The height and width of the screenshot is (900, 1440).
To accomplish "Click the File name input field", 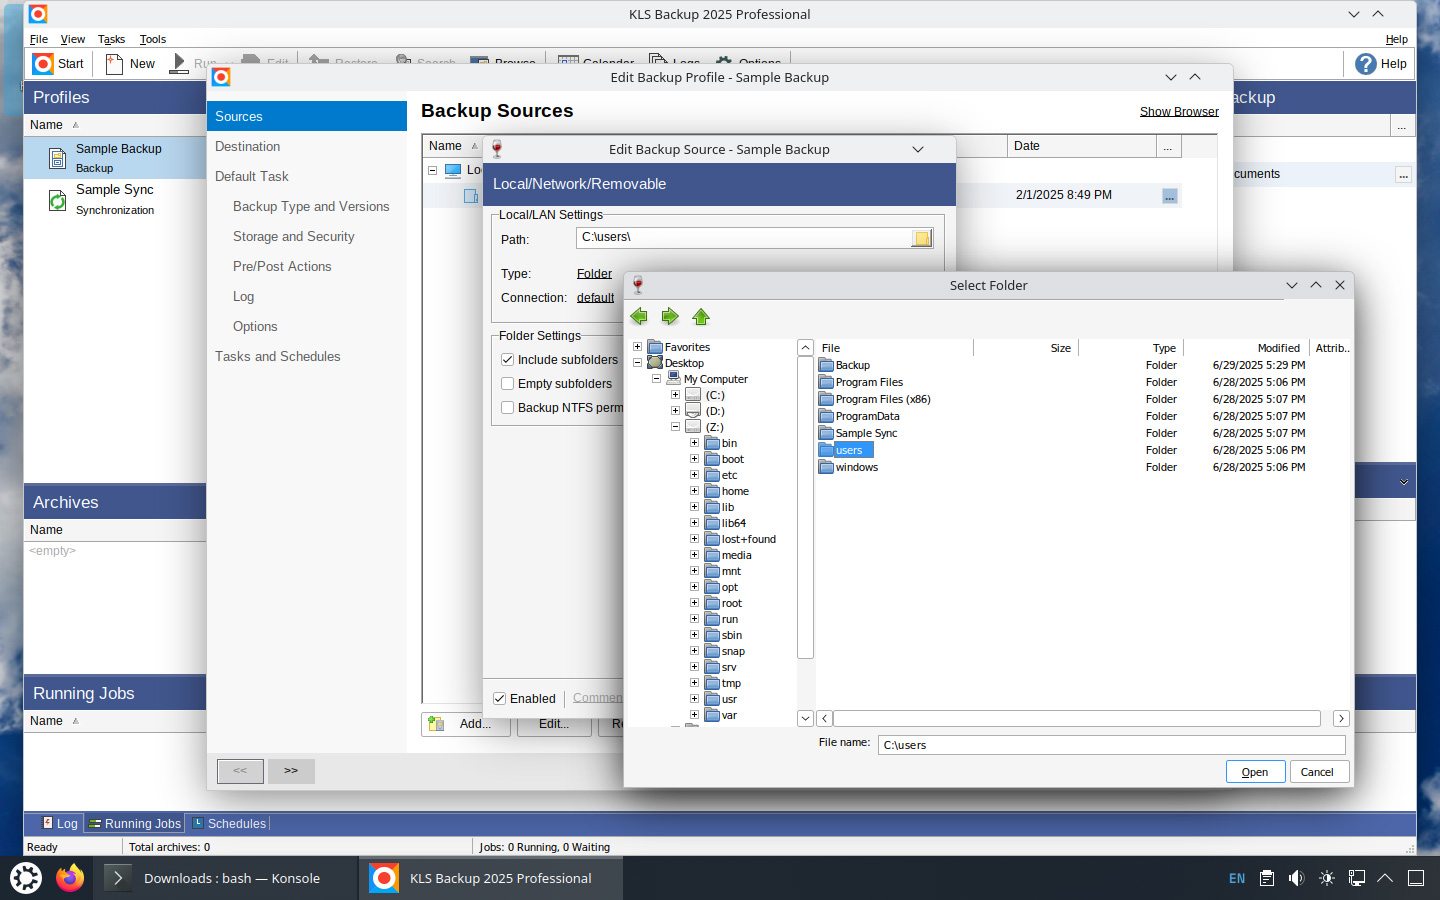I will click(1111, 745).
